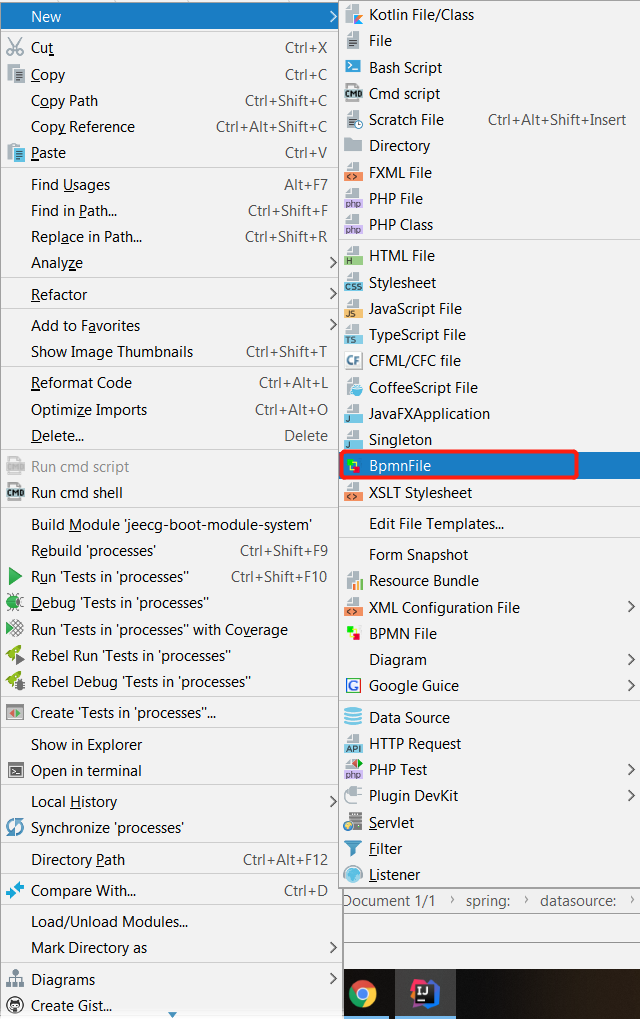Expand the Diagram submenu arrow

coord(631,659)
